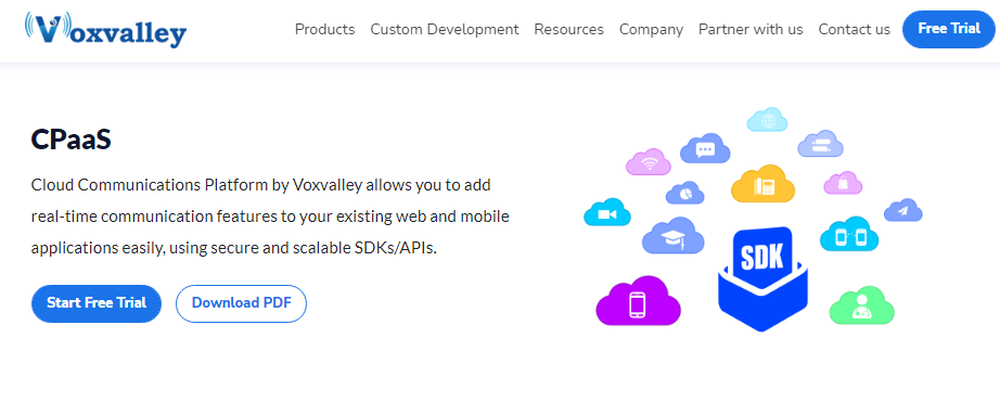The height and width of the screenshot is (394, 1000).
Task: Click the list bars cloud icon
Action: click(x=820, y=144)
